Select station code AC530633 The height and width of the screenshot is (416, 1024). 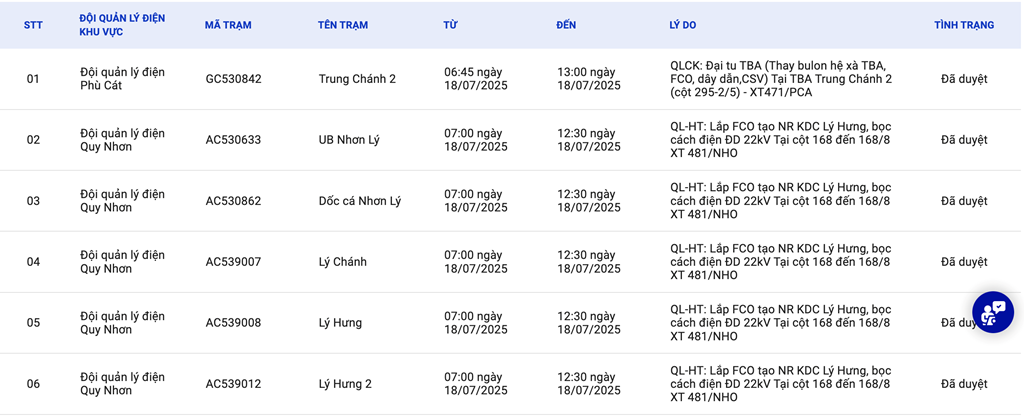pos(233,140)
